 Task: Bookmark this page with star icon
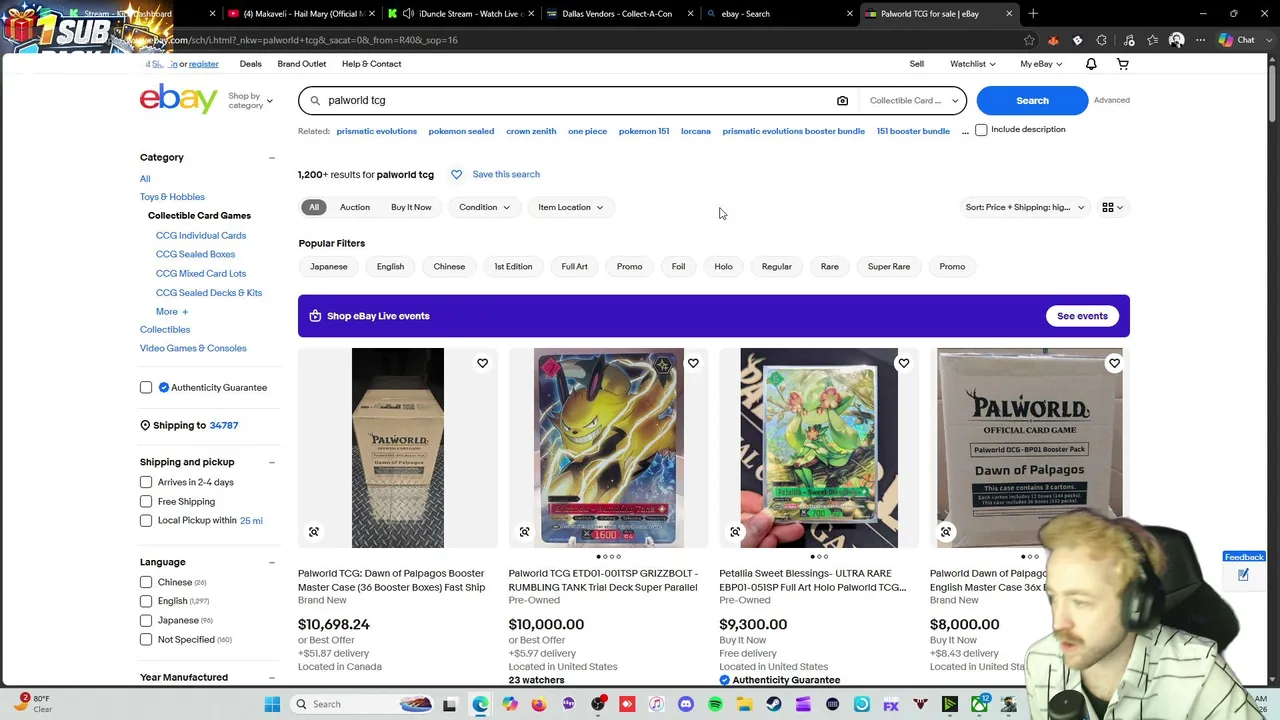1029,40
